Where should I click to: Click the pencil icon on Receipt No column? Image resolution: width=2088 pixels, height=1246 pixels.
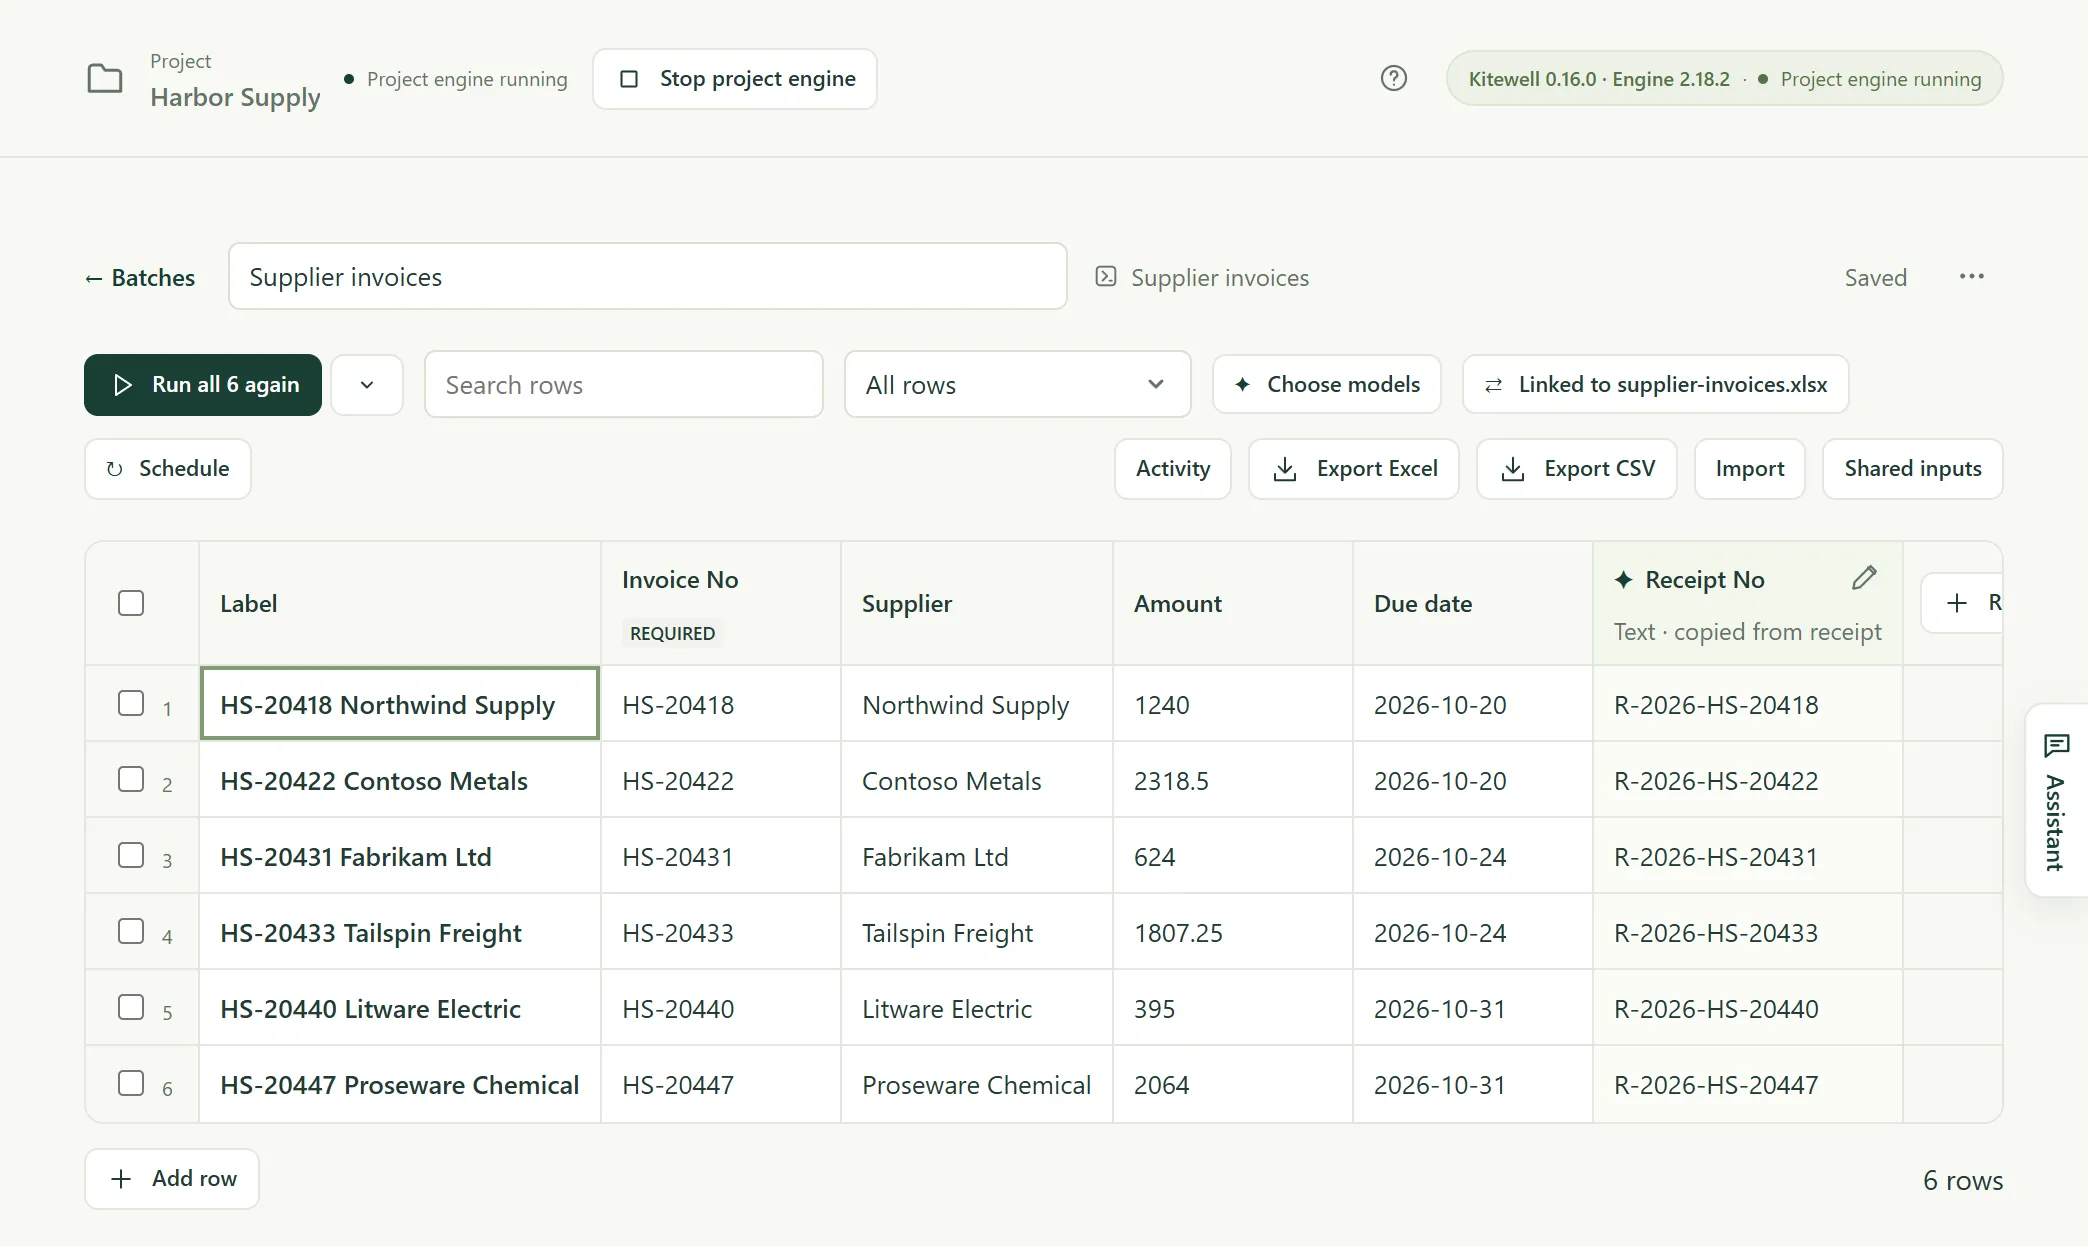(1864, 578)
